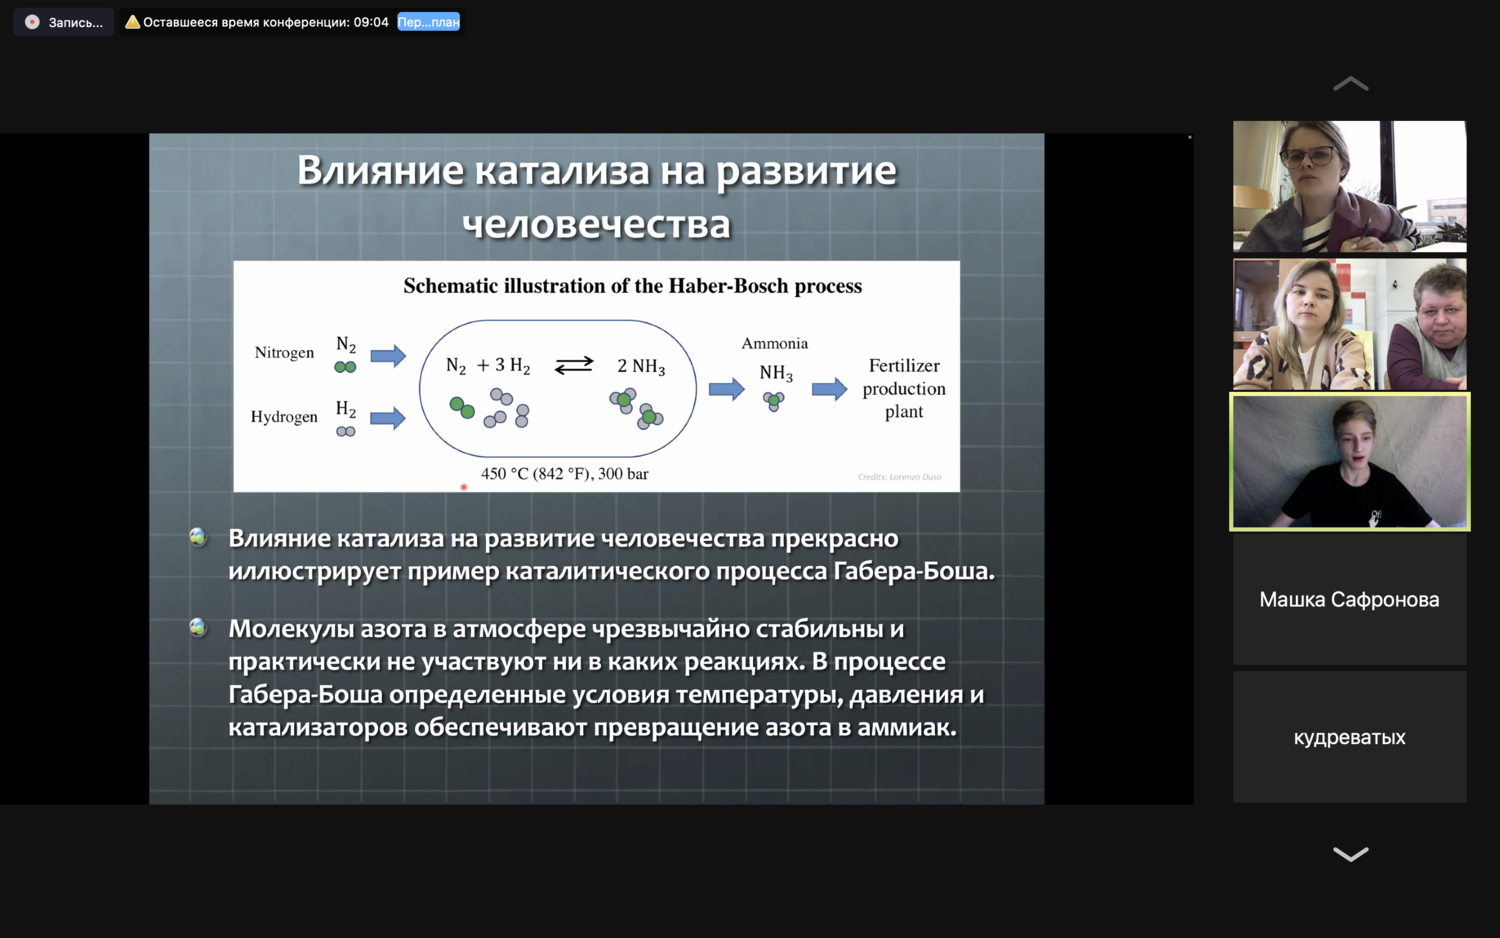Click the "450 °C (842 °F), 300 bar" caption
Image resolution: width=1500 pixels, height=938 pixels.
tap(564, 474)
